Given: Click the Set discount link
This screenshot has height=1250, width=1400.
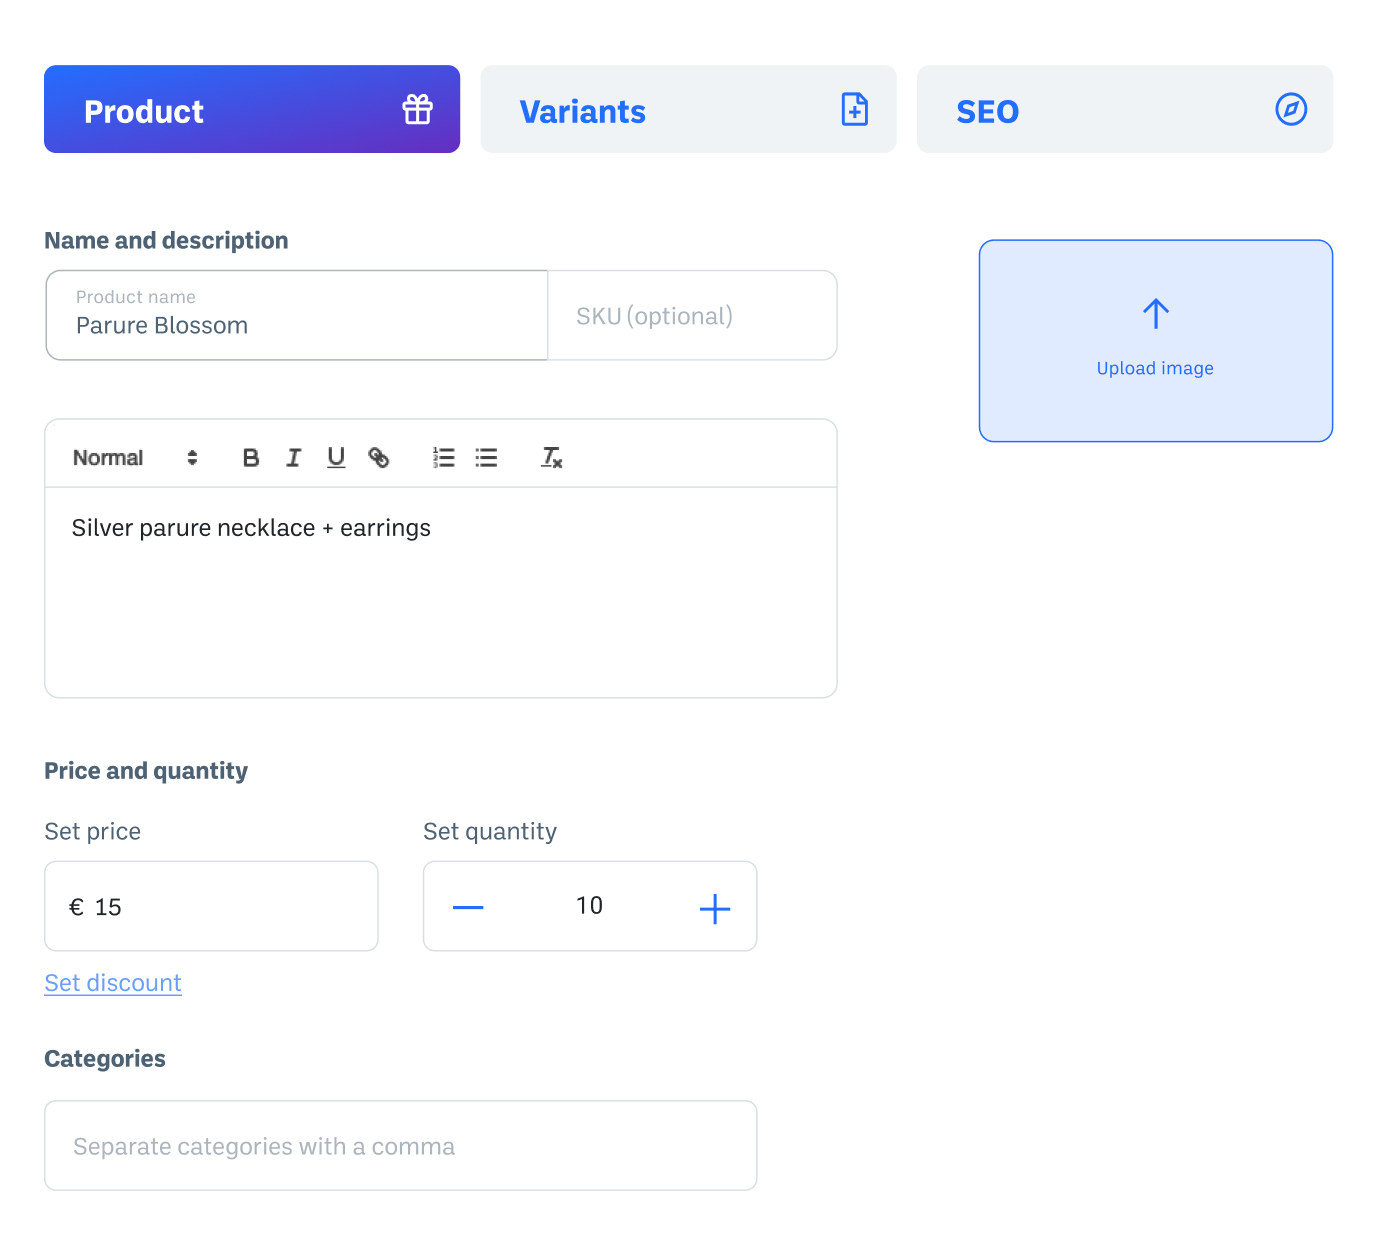Looking at the screenshot, I should coord(113,983).
